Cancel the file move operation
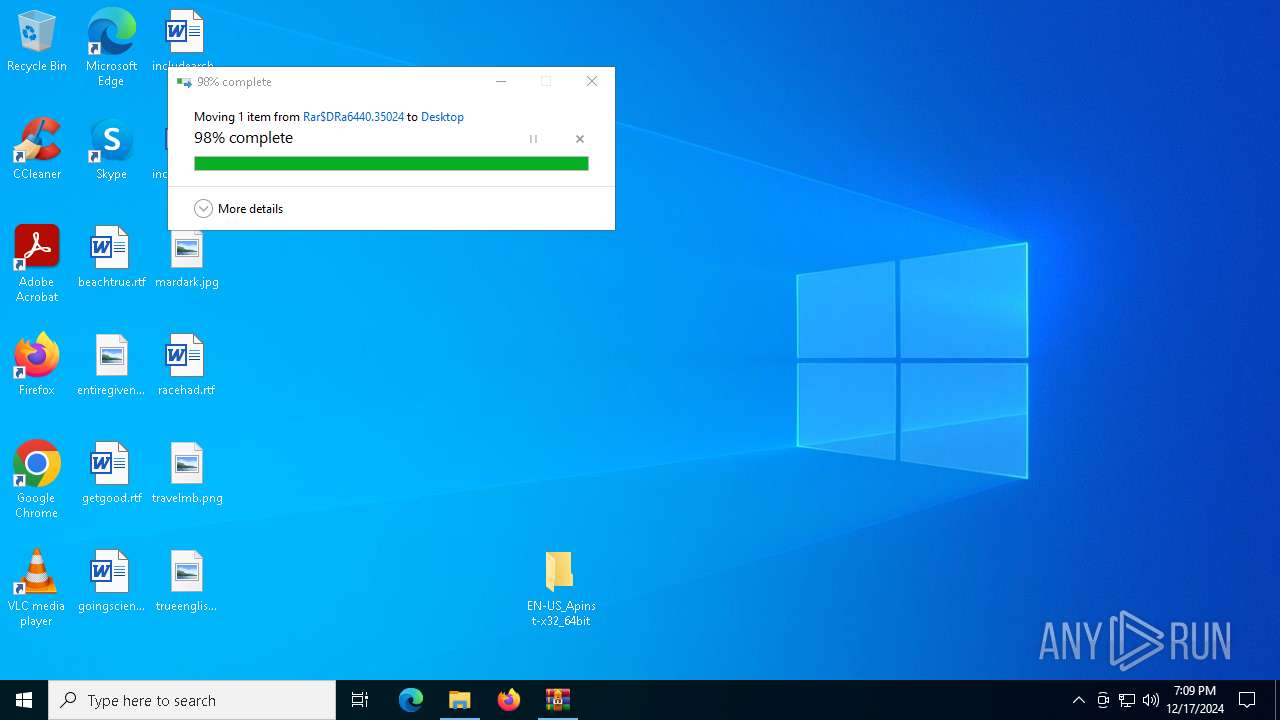The height and width of the screenshot is (720, 1280). pyautogui.click(x=580, y=139)
